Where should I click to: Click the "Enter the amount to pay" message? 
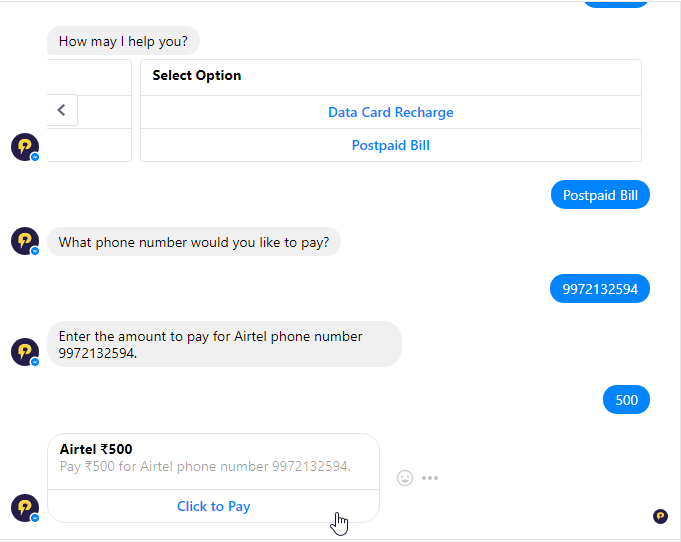(x=224, y=344)
